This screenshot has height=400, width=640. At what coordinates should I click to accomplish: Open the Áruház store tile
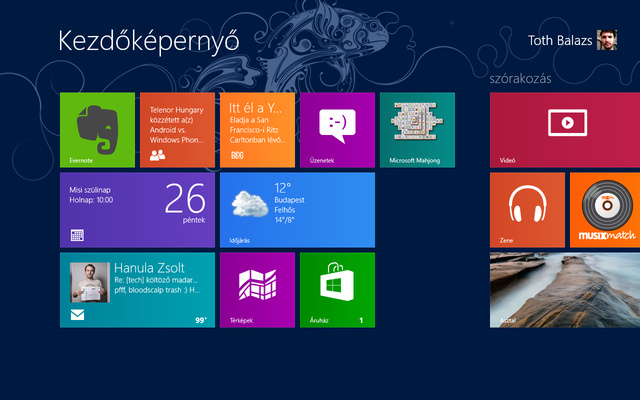pyautogui.click(x=337, y=290)
